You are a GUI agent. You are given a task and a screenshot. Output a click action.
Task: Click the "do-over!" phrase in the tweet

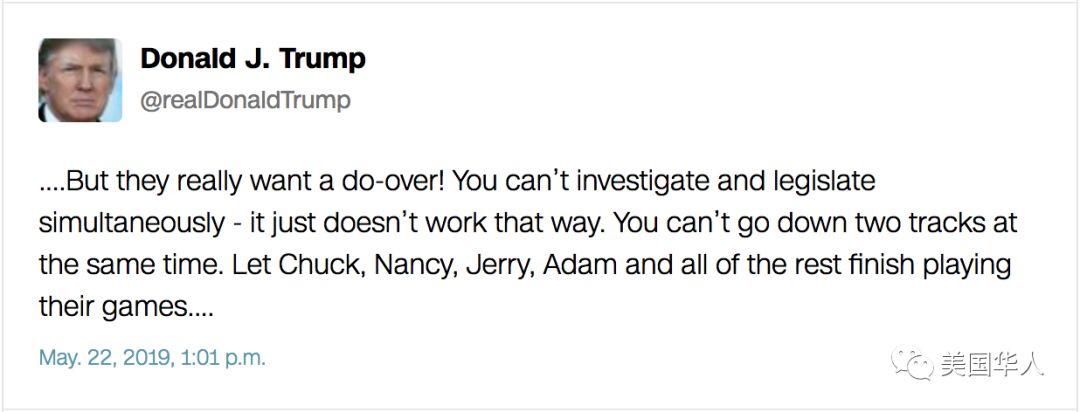[393, 181]
